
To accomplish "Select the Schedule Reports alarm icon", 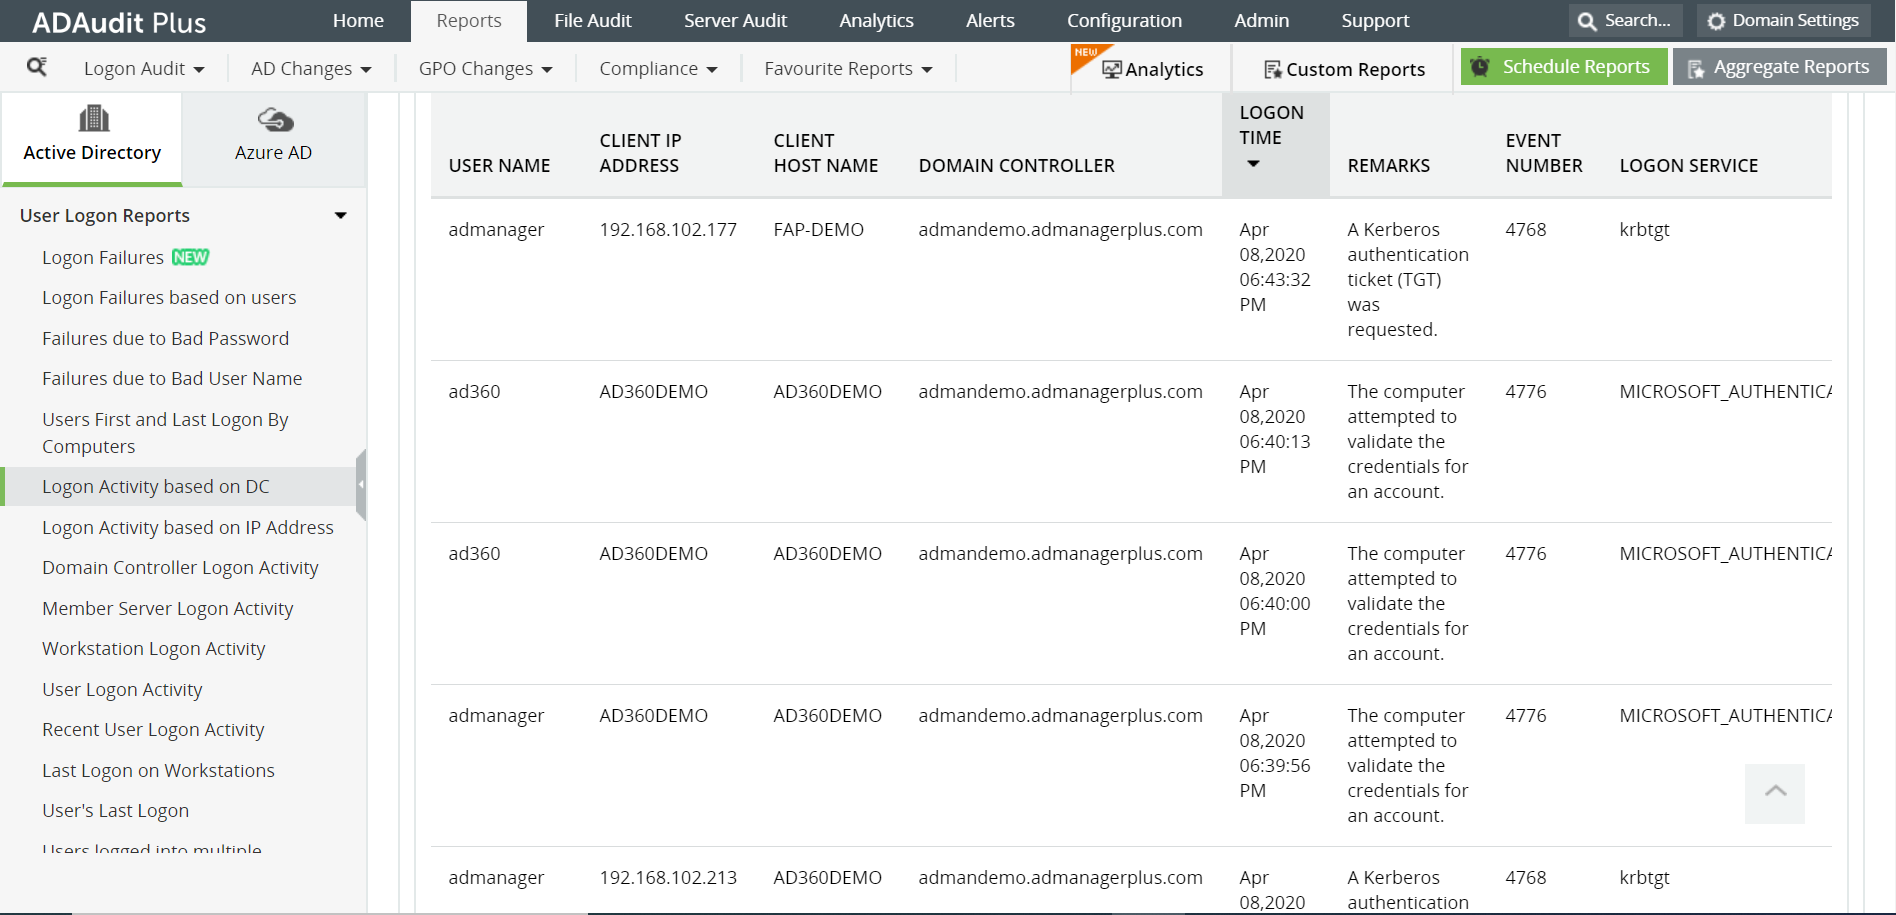I will coord(1479,66).
